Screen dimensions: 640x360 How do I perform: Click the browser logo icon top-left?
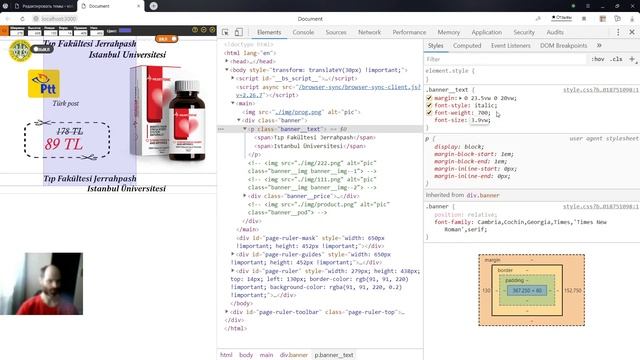click(x=5, y=6)
